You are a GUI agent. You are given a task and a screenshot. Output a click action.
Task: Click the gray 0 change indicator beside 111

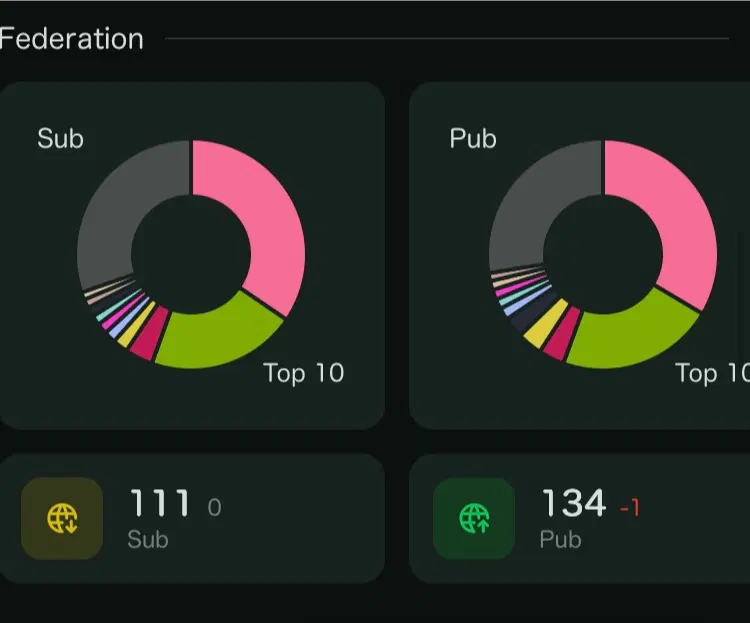(214, 509)
